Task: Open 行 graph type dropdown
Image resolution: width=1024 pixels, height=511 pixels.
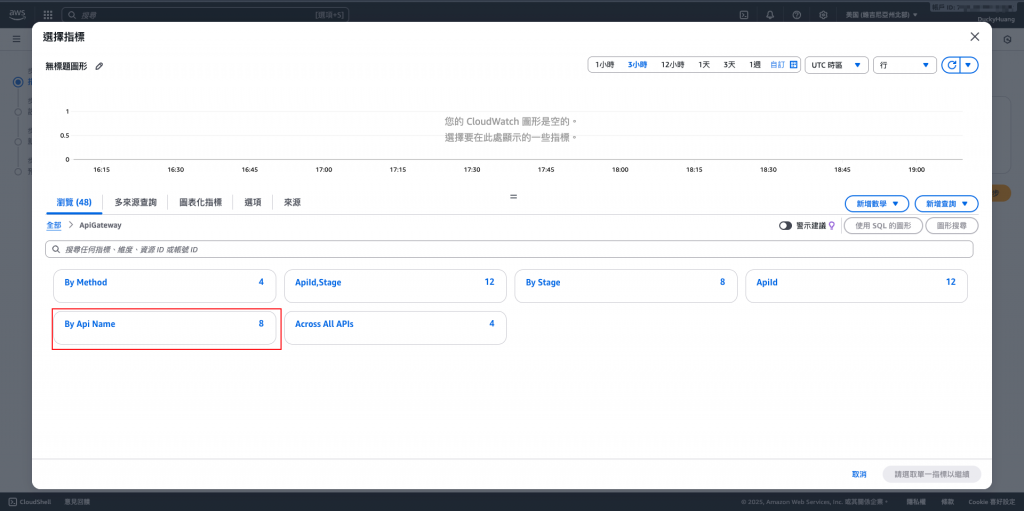Action: pyautogui.click(x=904, y=65)
